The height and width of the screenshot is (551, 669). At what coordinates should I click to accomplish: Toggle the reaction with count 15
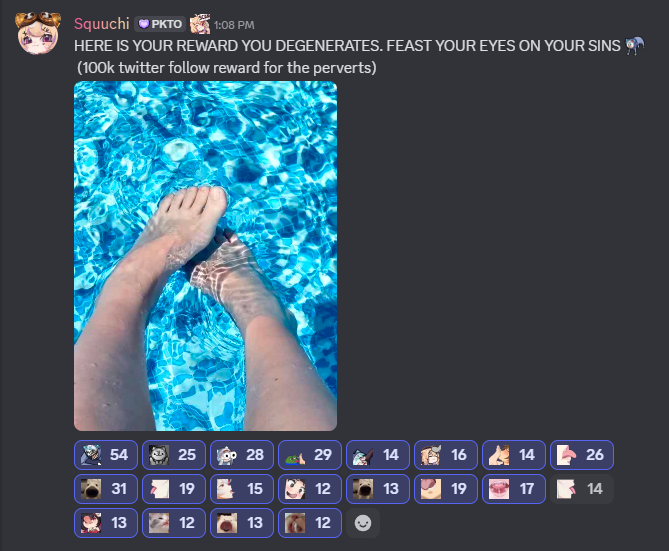click(242, 489)
